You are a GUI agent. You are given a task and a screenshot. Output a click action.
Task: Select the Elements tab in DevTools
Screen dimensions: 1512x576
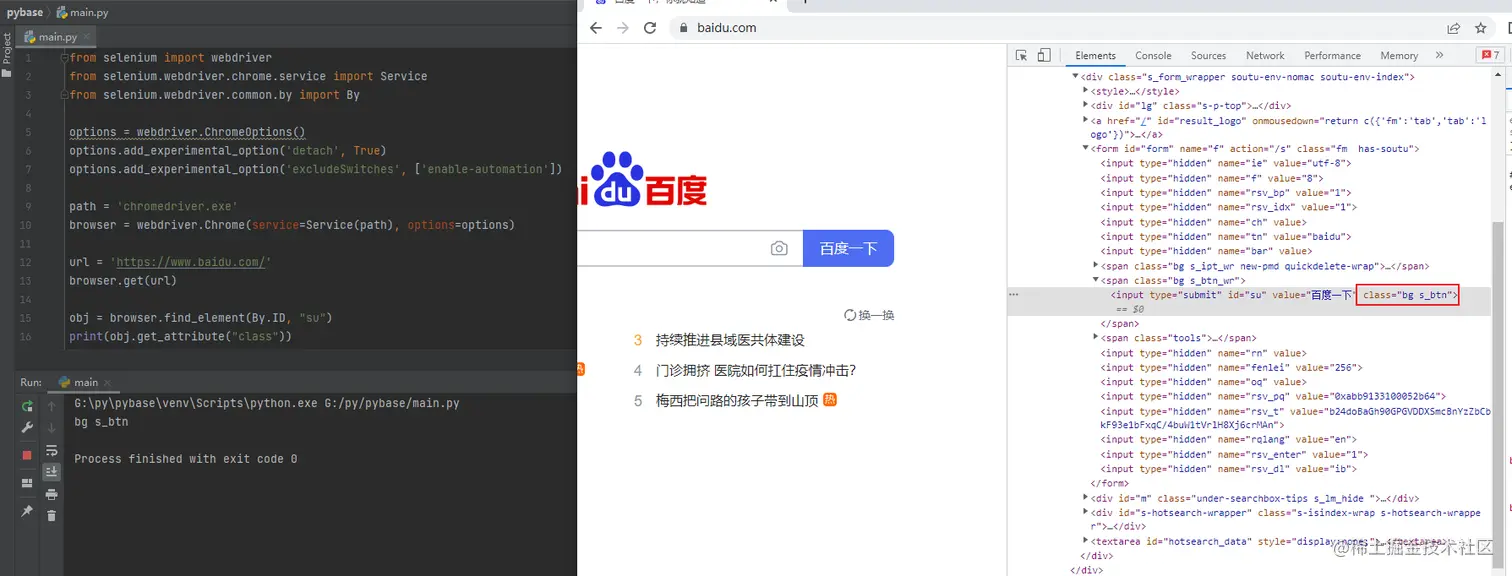click(1095, 56)
